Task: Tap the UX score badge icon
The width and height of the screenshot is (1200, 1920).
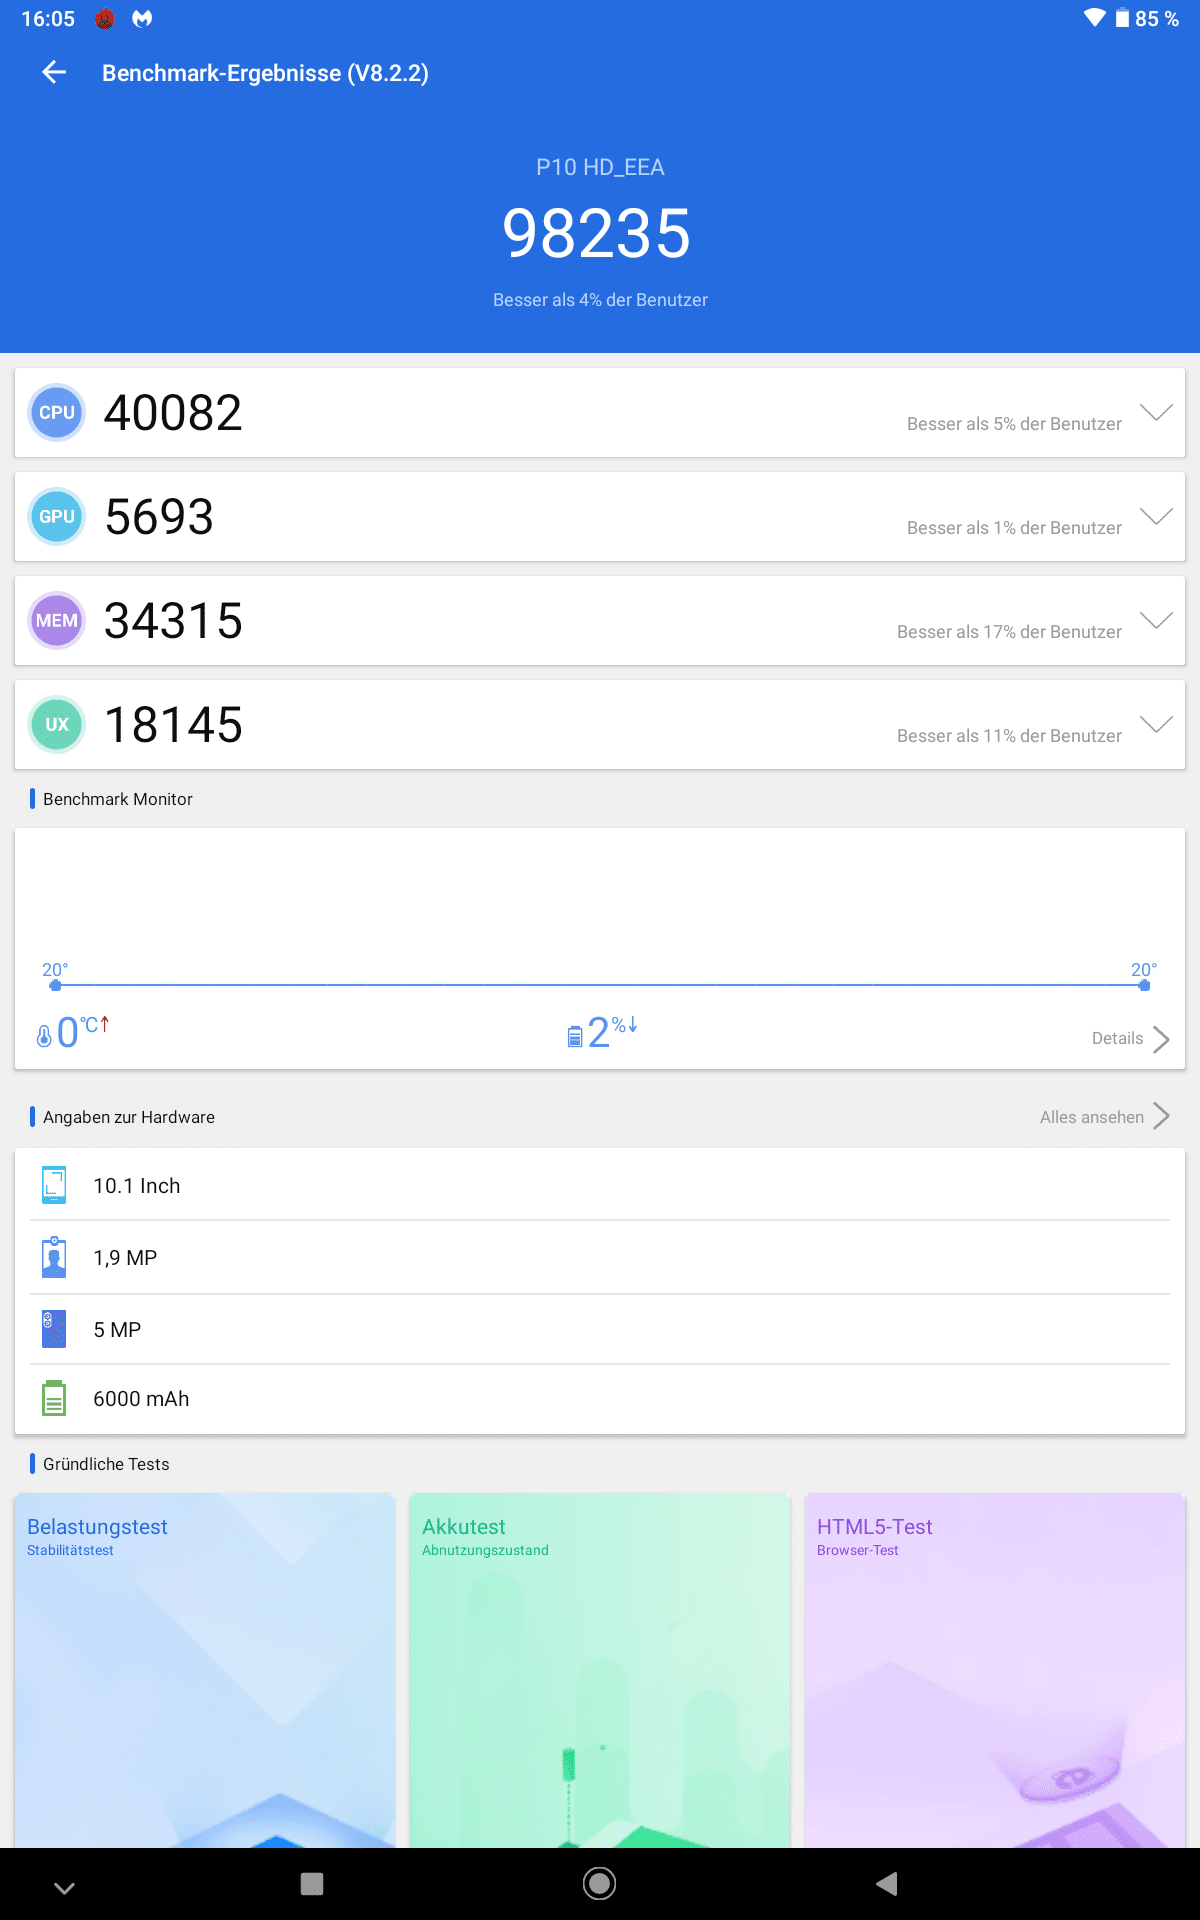Action: pyautogui.click(x=57, y=725)
